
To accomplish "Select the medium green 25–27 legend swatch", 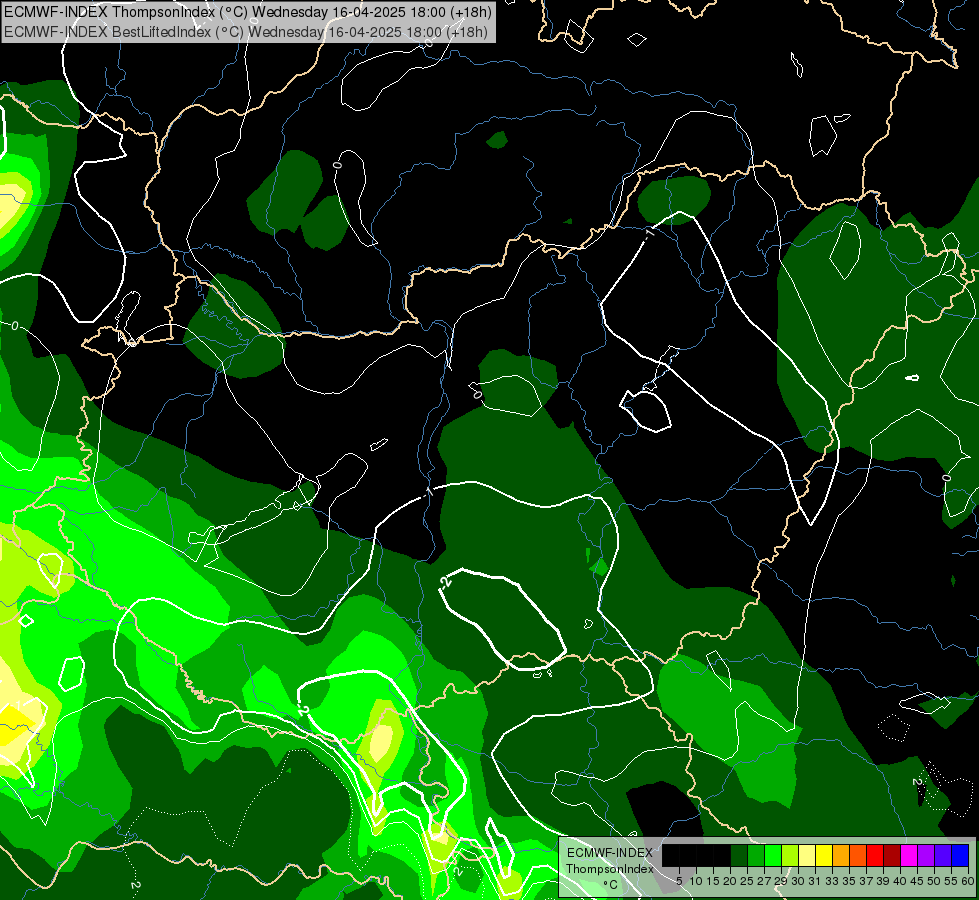I will 756,855.
